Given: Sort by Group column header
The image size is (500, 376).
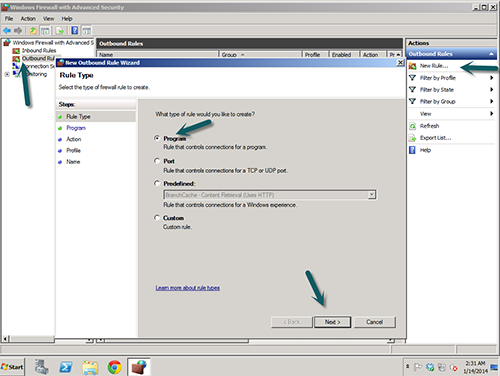Looking at the screenshot, I should (x=260, y=55).
